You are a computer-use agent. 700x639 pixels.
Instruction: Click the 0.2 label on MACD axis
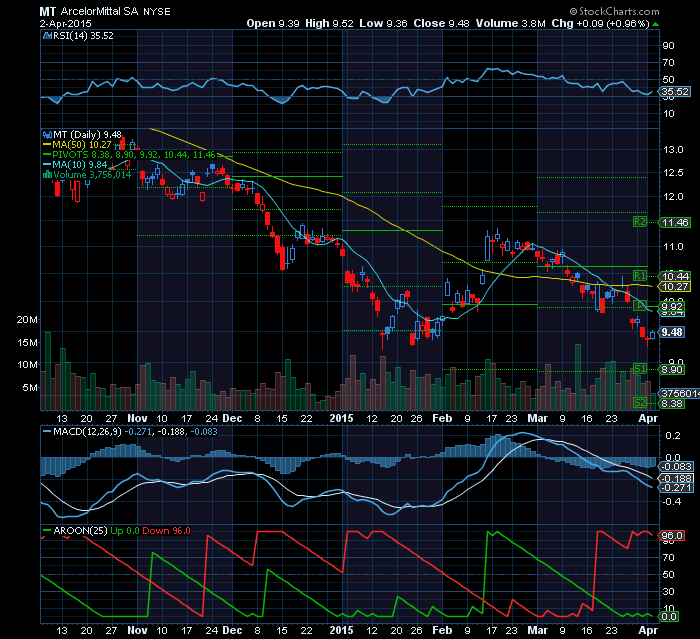[x=673, y=435]
